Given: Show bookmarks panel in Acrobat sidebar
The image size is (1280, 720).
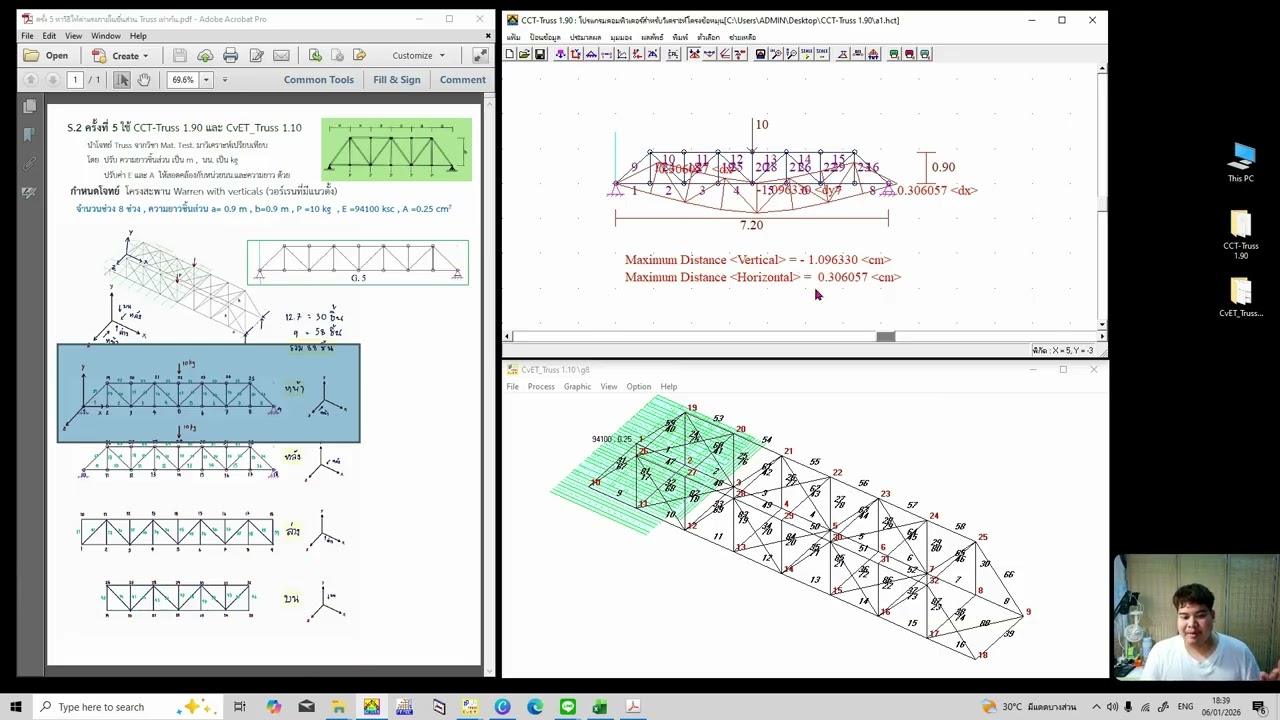Looking at the screenshot, I should [x=29, y=134].
